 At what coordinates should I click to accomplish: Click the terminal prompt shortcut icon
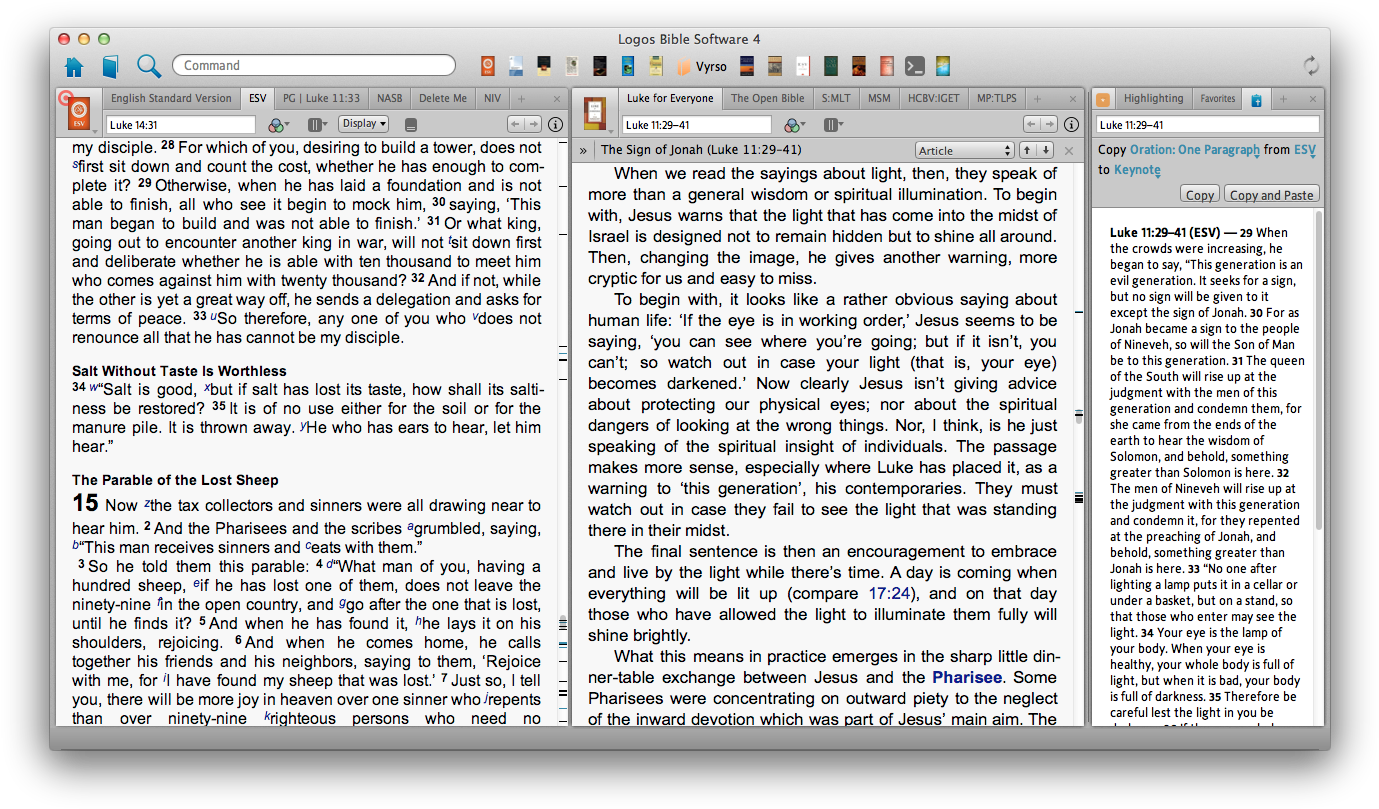click(914, 67)
